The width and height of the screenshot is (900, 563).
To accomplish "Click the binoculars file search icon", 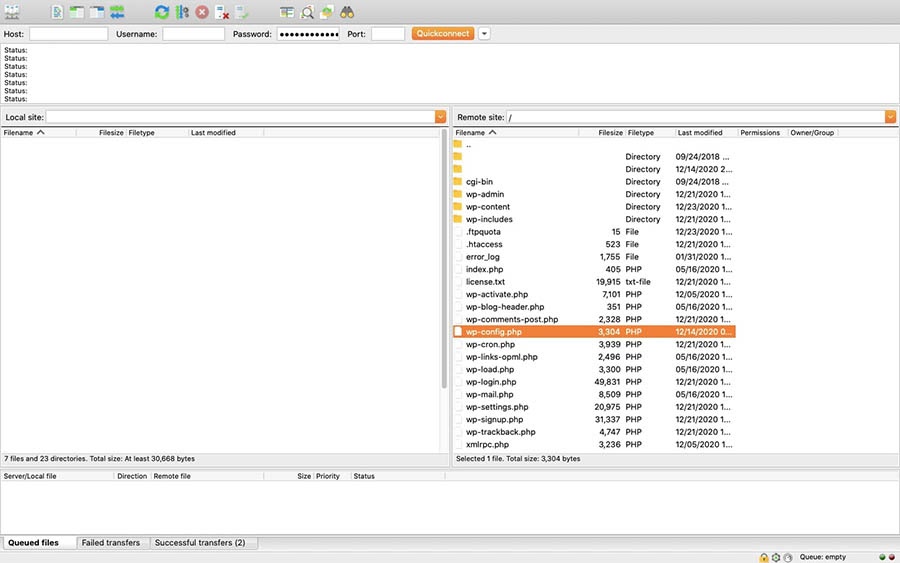I will point(347,12).
